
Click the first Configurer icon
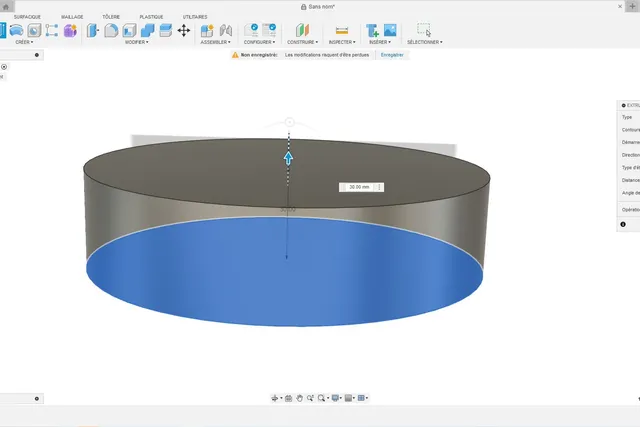click(x=251, y=30)
